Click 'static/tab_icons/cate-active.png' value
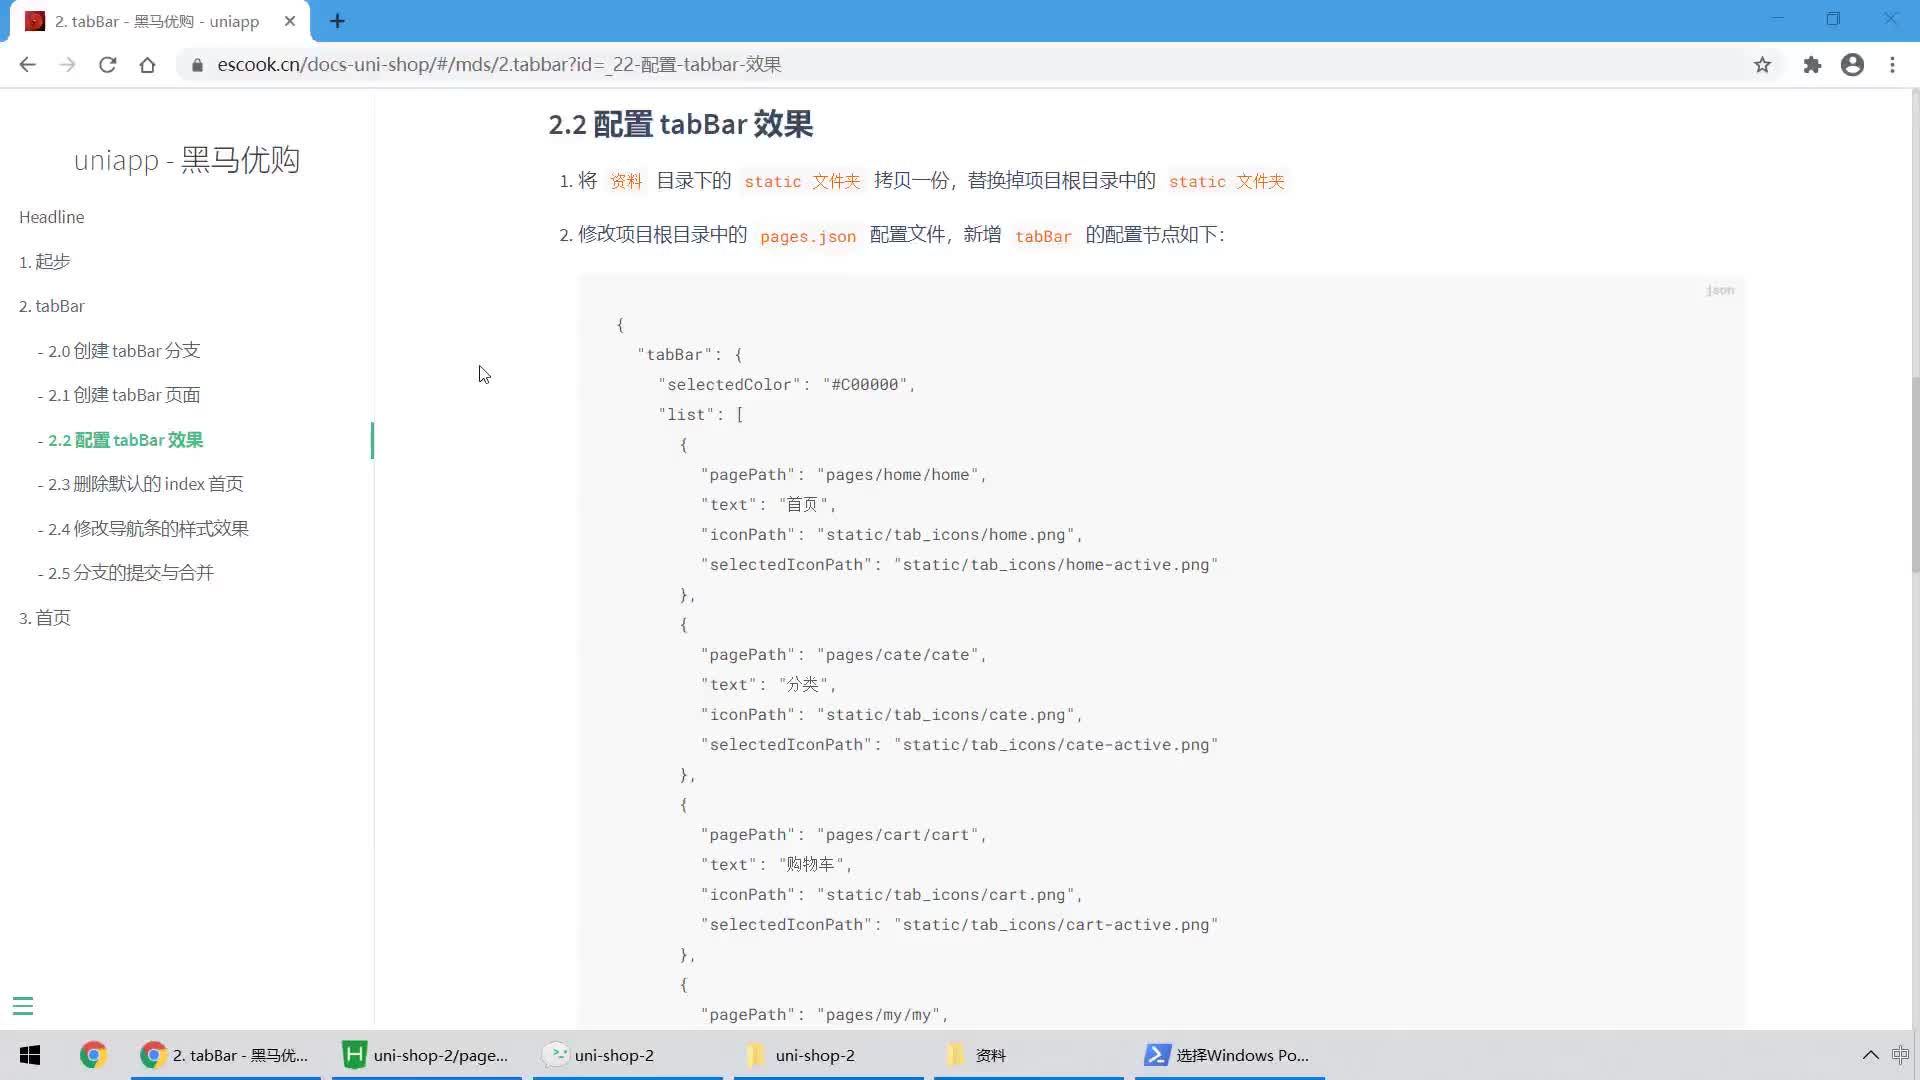The image size is (1920, 1080). (1056, 745)
